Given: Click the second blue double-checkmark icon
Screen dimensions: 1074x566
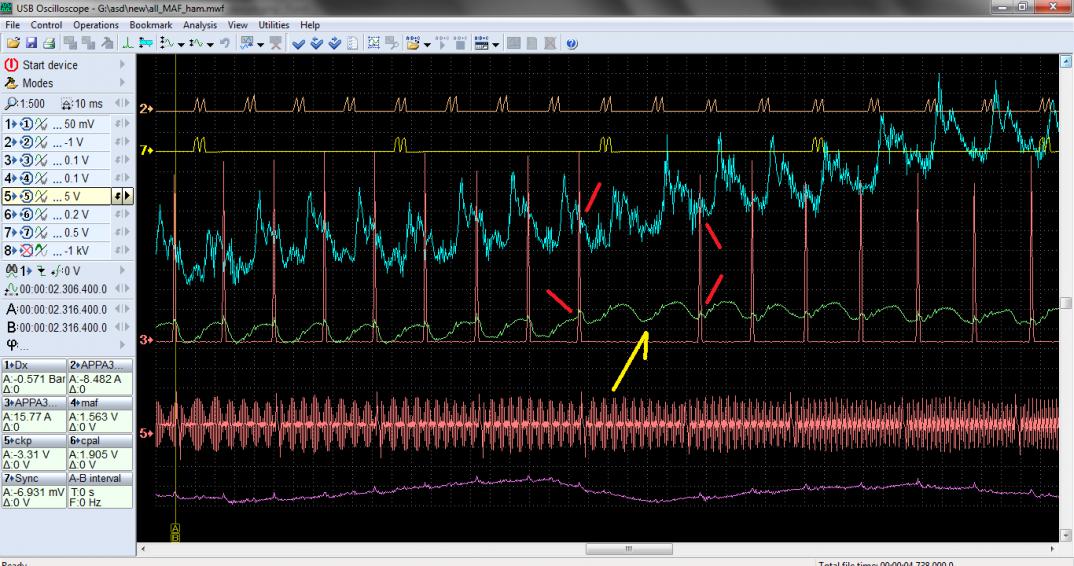Looking at the screenshot, I should pos(316,44).
